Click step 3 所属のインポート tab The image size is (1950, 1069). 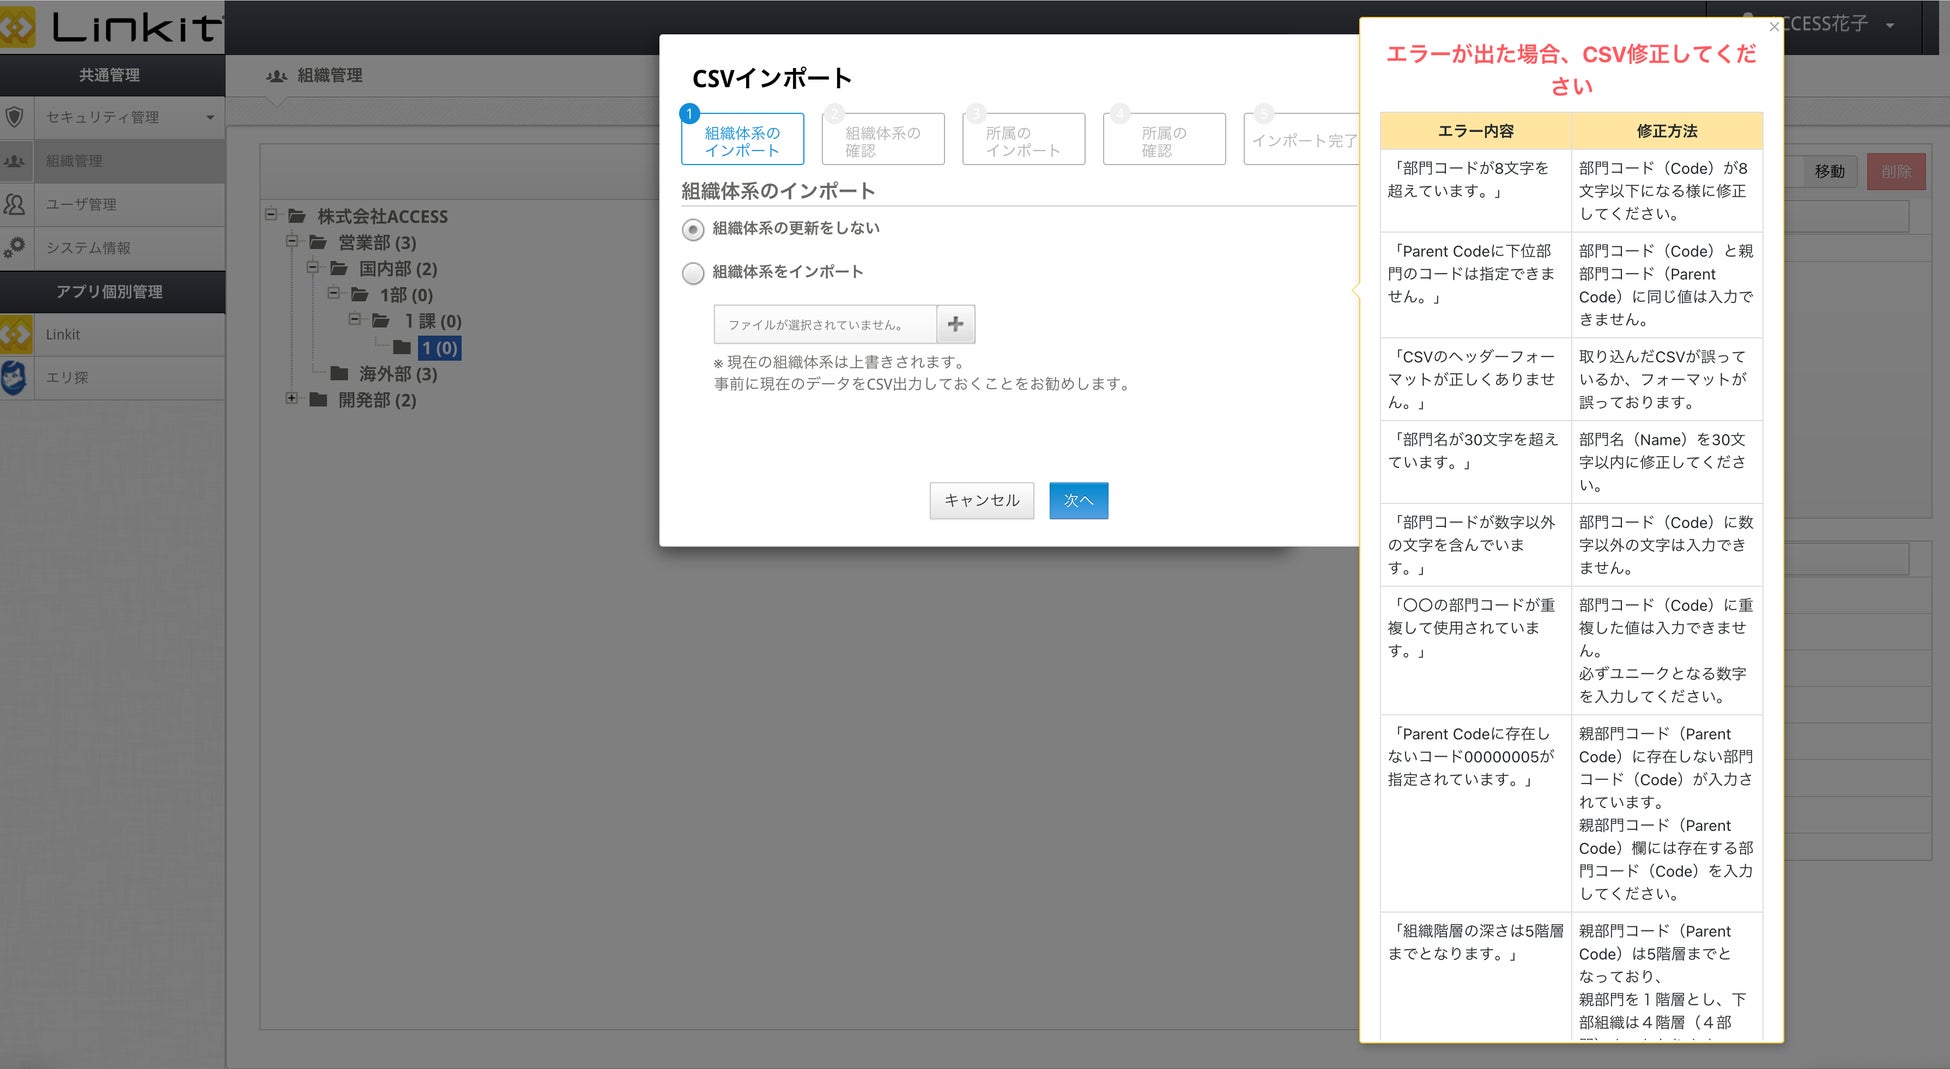click(1023, 140)
